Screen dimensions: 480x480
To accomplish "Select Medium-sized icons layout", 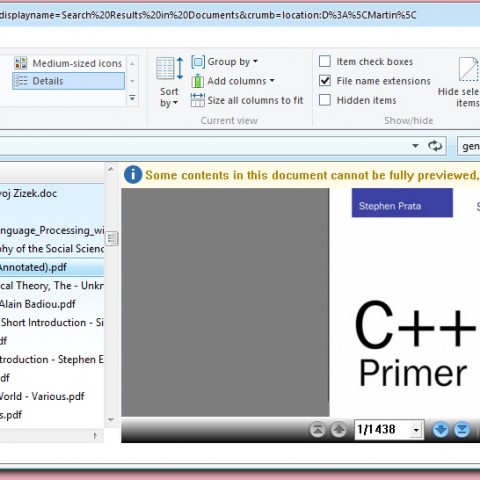I will click(68, 63).
